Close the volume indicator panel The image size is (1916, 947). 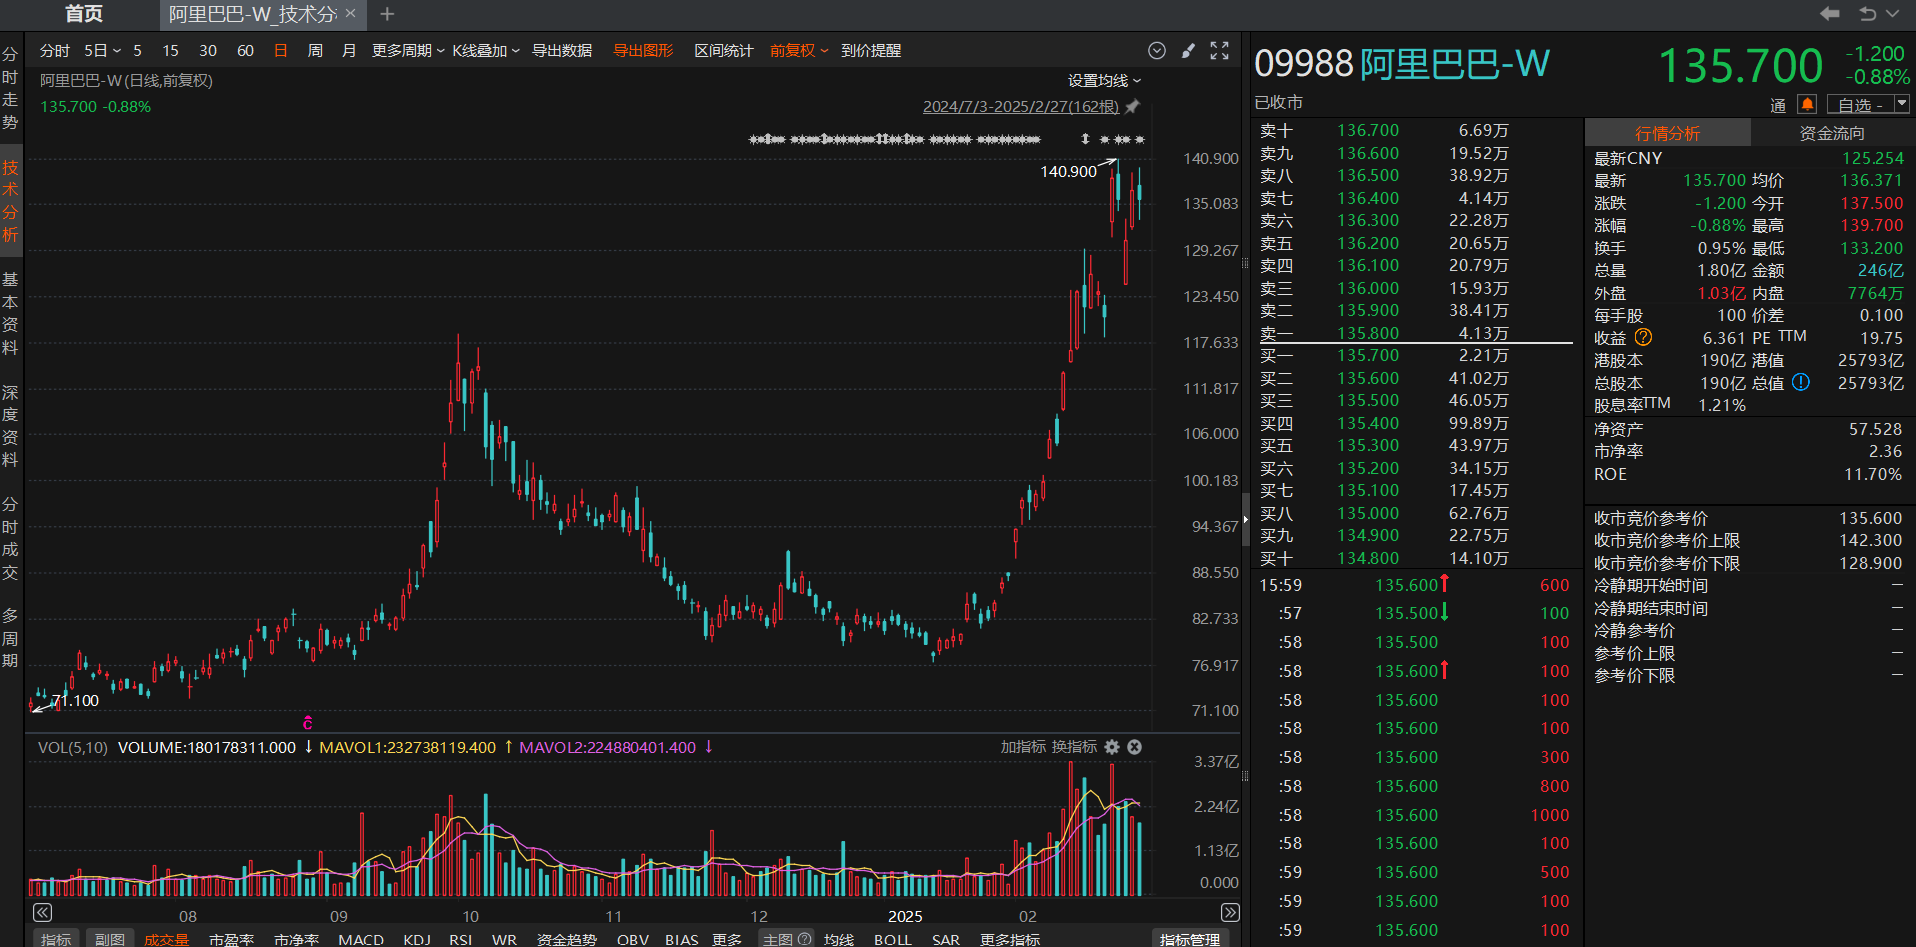click(1135, 747)
